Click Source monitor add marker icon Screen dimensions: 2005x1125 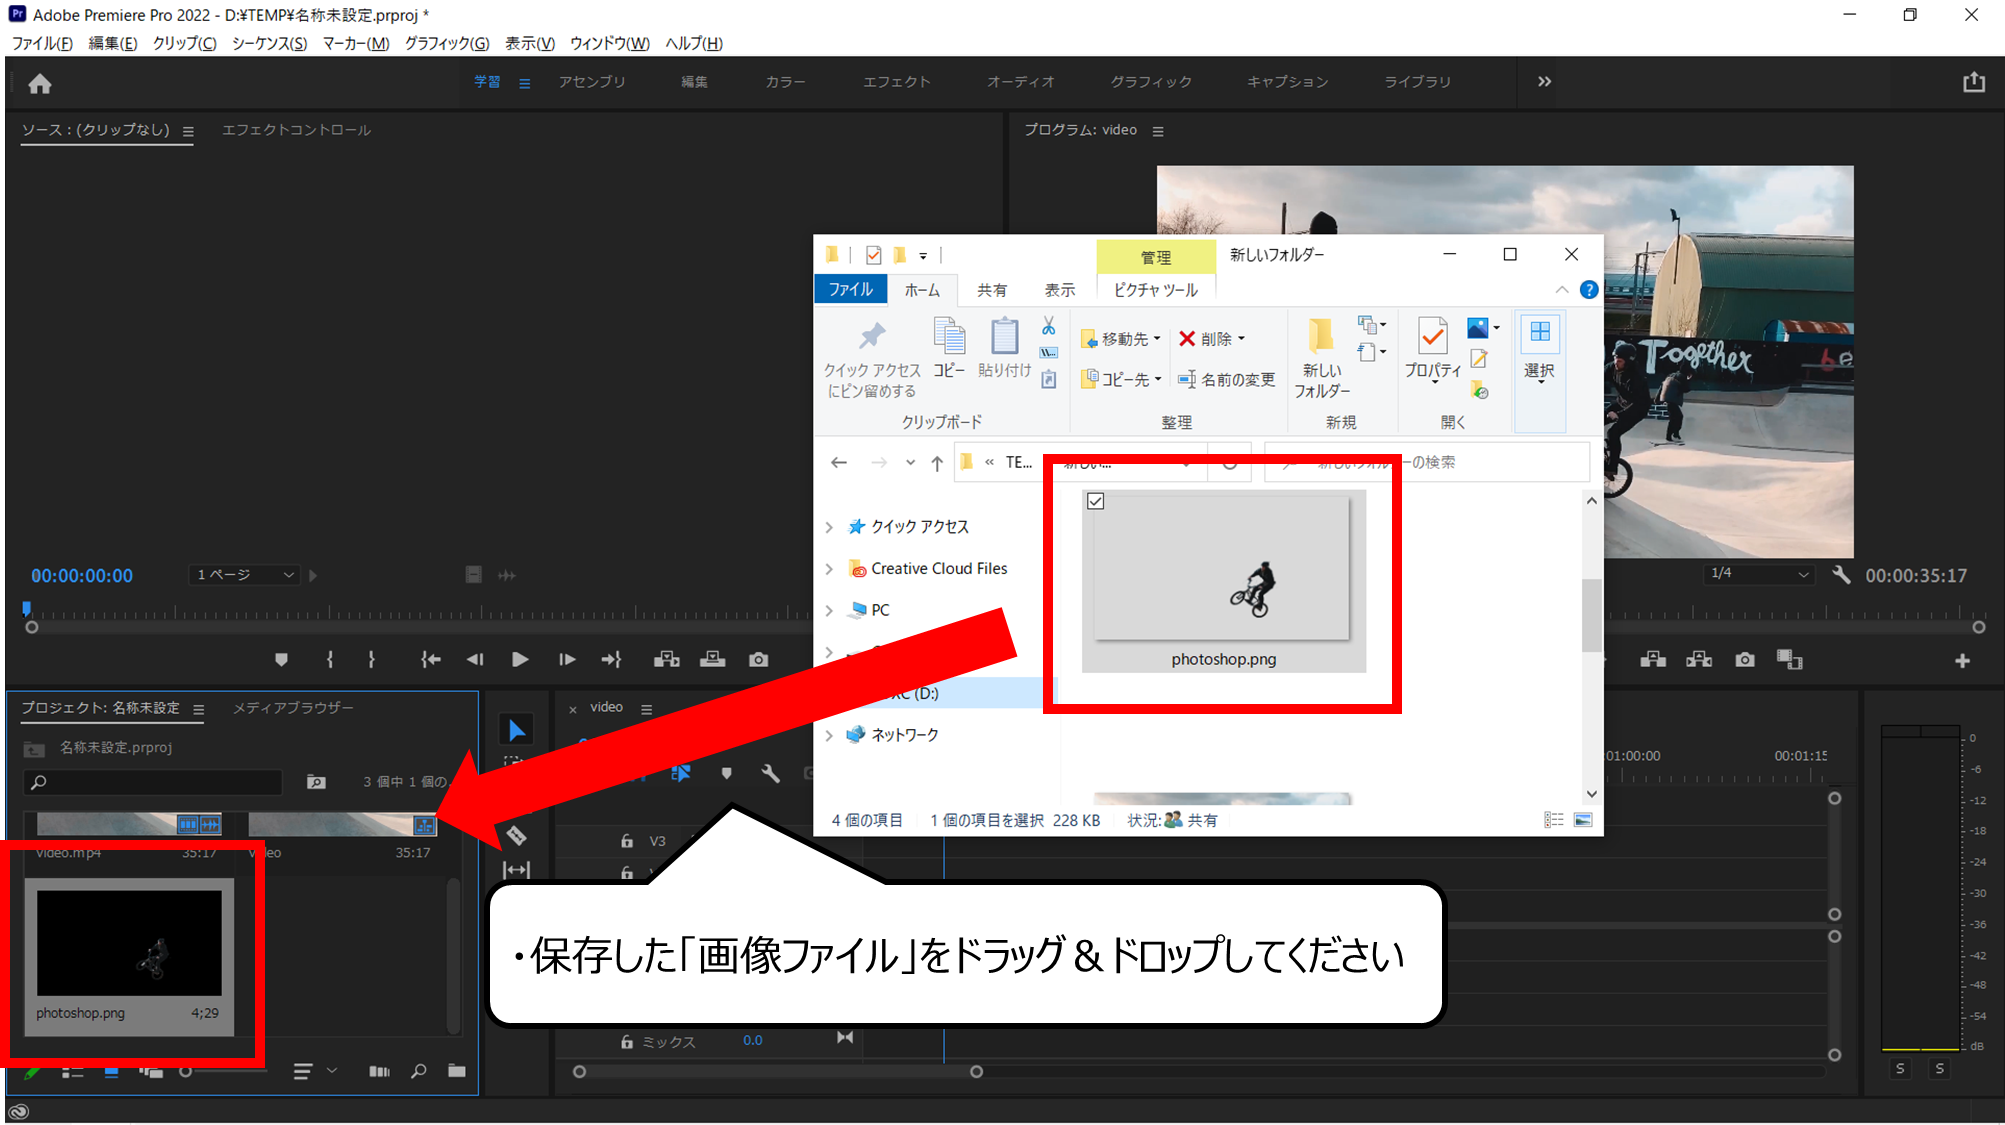coord(281,660)
